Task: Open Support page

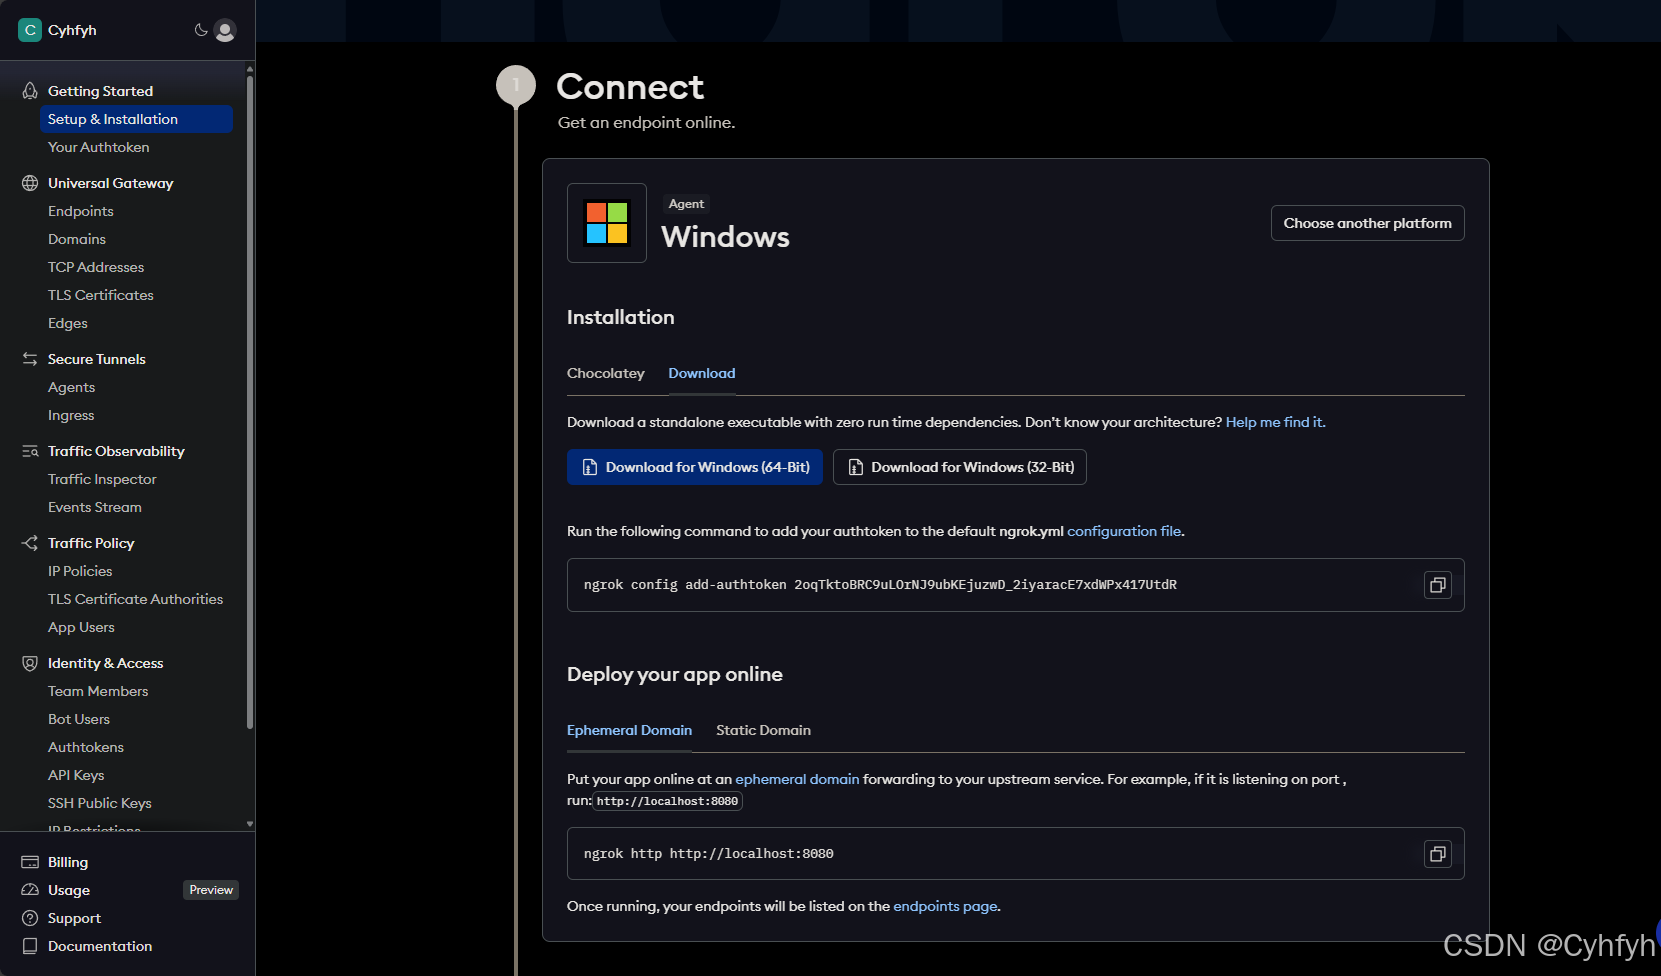Action: click(75, 918)
